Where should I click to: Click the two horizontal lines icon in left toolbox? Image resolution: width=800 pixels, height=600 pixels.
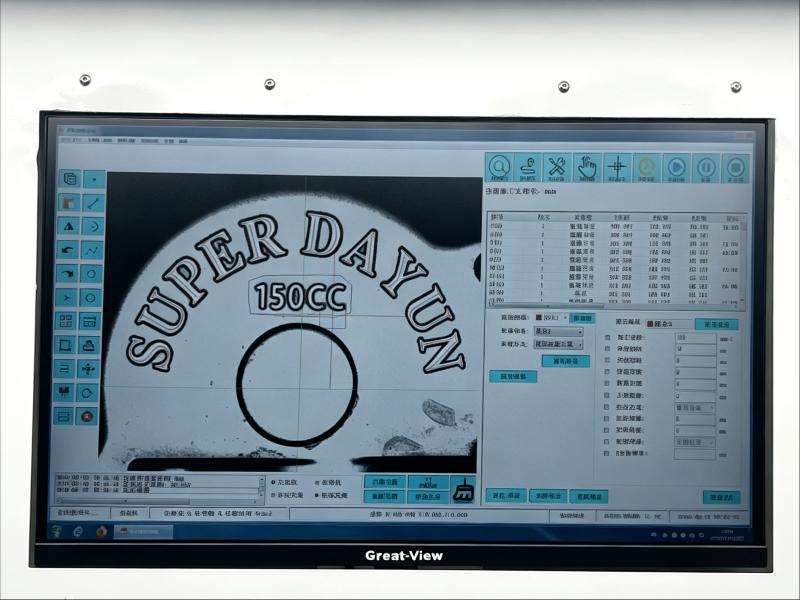64,368
